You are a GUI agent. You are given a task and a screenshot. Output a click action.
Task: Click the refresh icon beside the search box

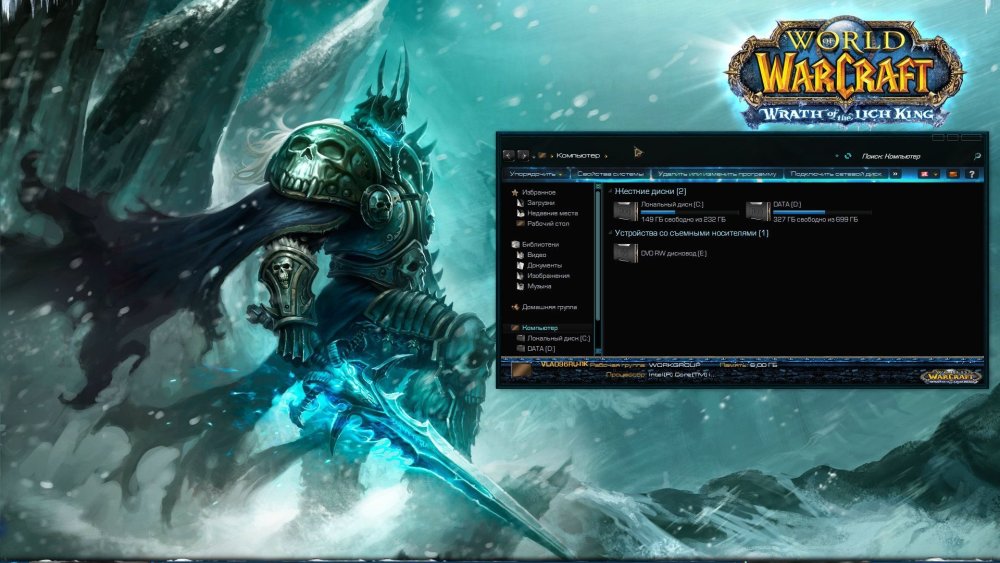[848, 156]
